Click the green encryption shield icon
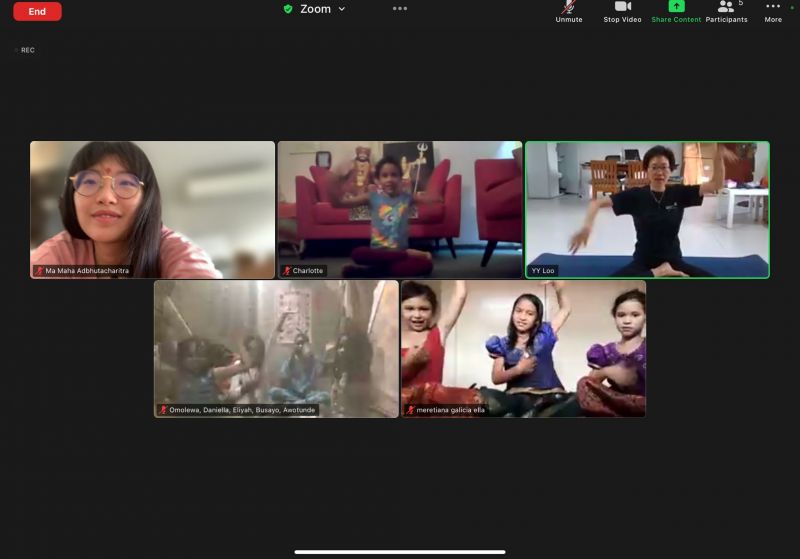 [288, 9]
